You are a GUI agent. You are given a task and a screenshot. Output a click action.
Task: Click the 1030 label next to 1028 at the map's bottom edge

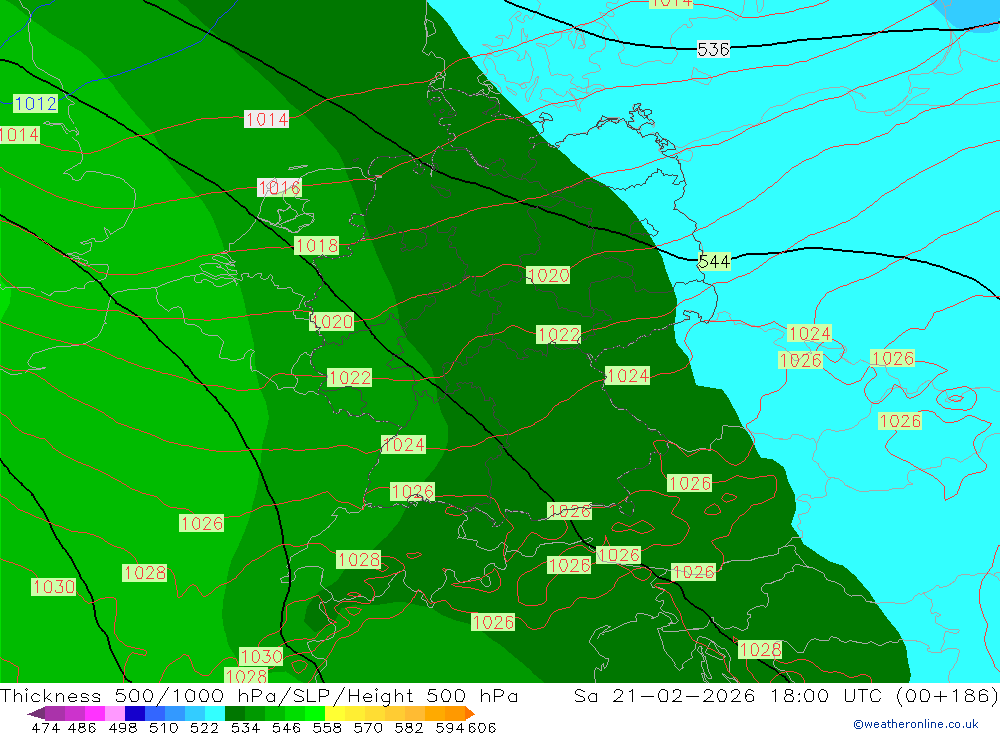tap(261, 656)
